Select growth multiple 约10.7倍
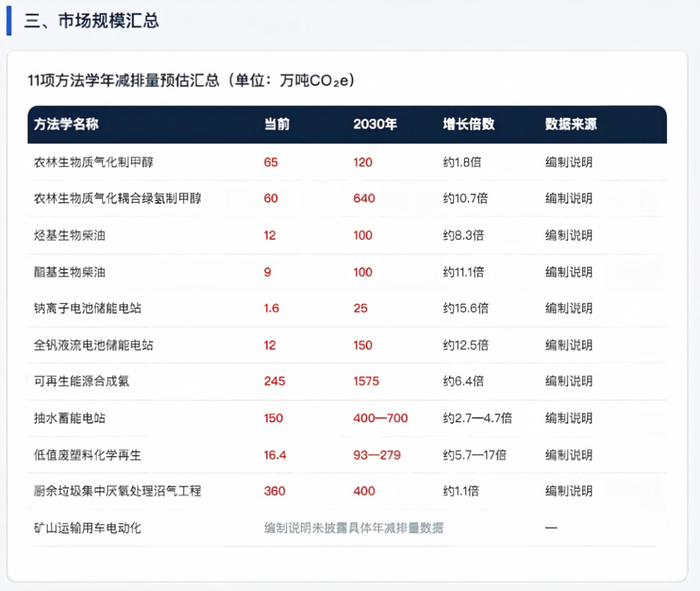This screenshot has width=700, height=591. [465, 198]
